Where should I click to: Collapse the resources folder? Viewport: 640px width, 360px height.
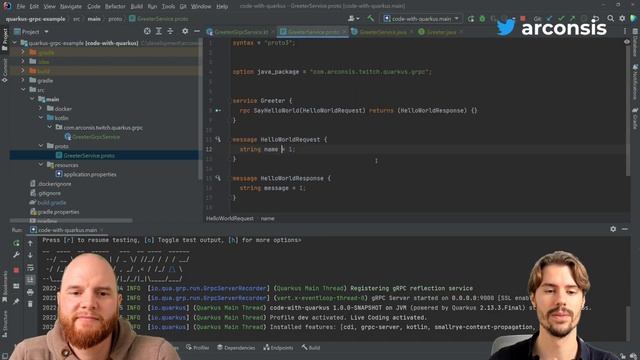pyautogui.click(x=40, y=165)
